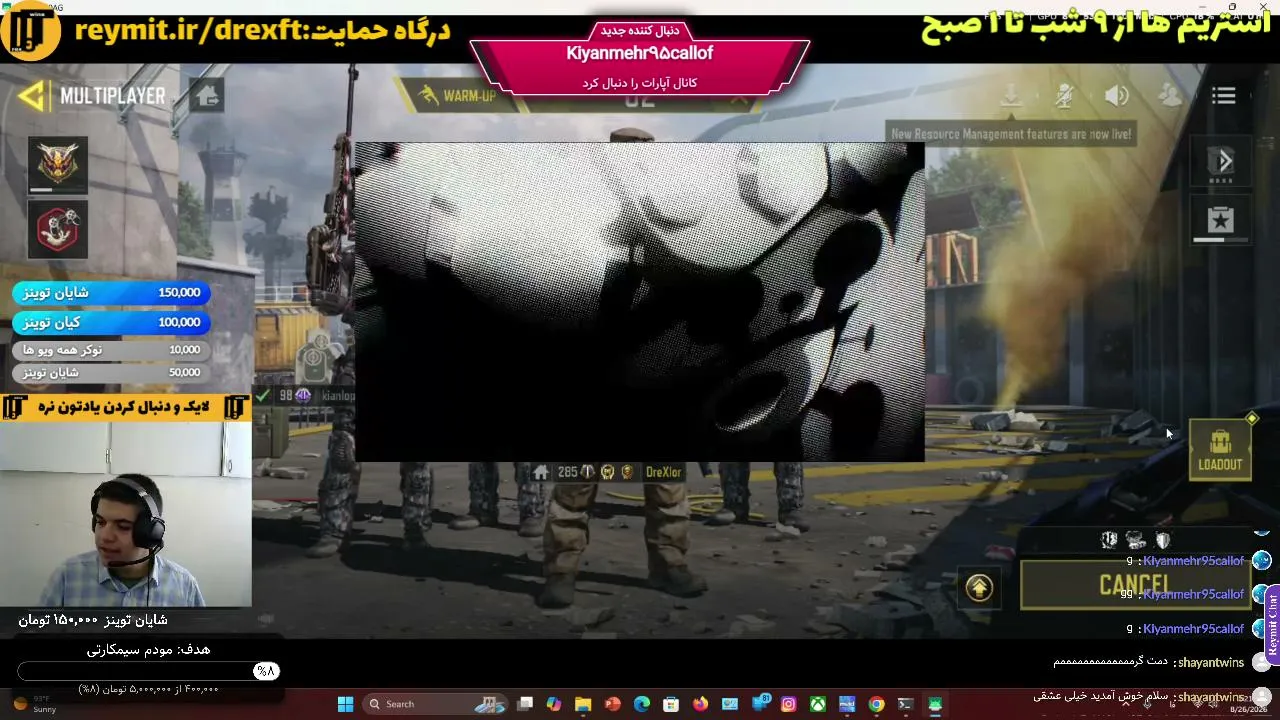Viewport: 1280px width, 720px height.
Task: Open the Windows Start button
Action: tap(345, 704)
